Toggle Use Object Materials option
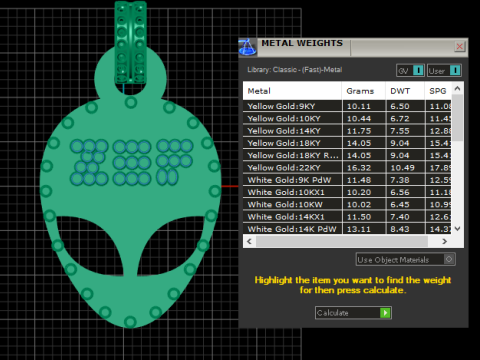This screenshot has width=480, height=360. tap(405, 259)
